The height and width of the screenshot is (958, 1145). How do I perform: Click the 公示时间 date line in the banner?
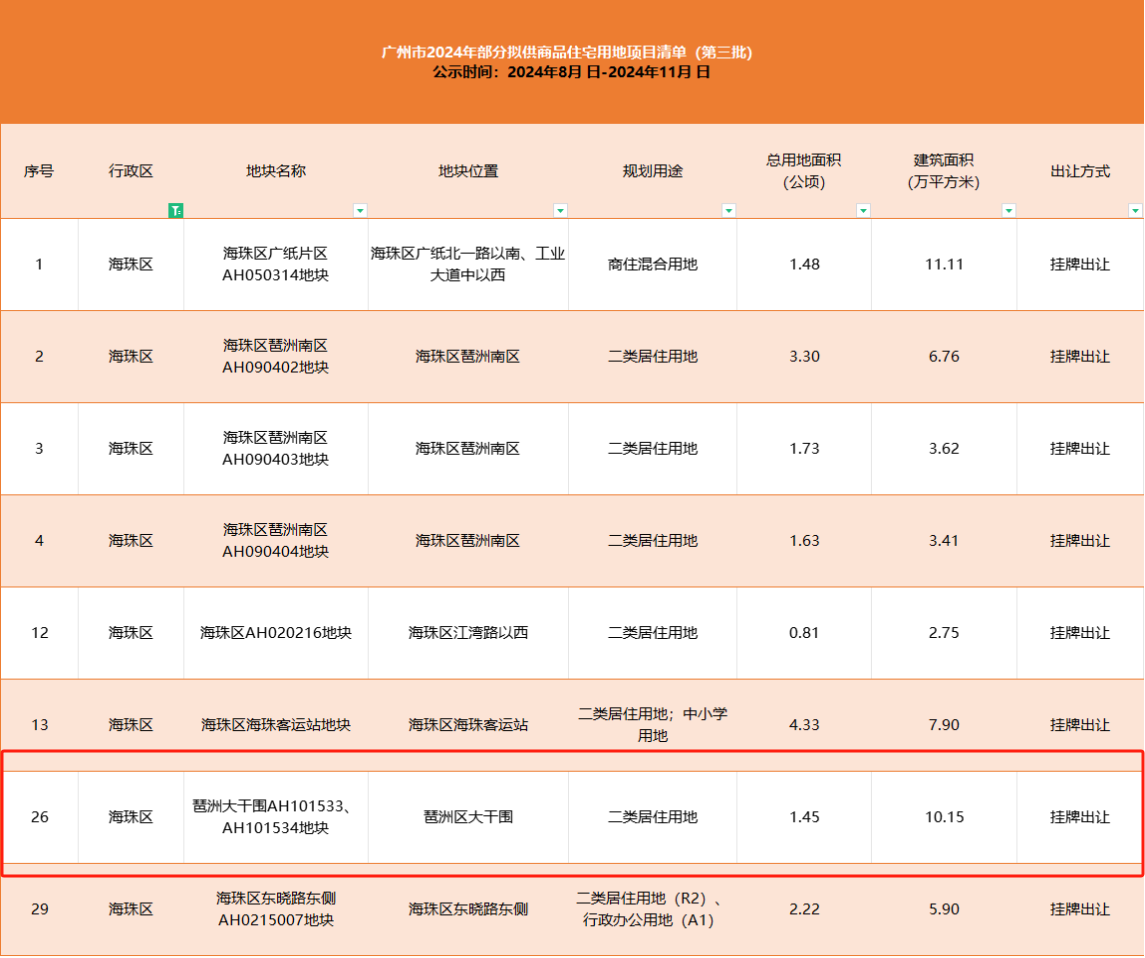[572, 72]
